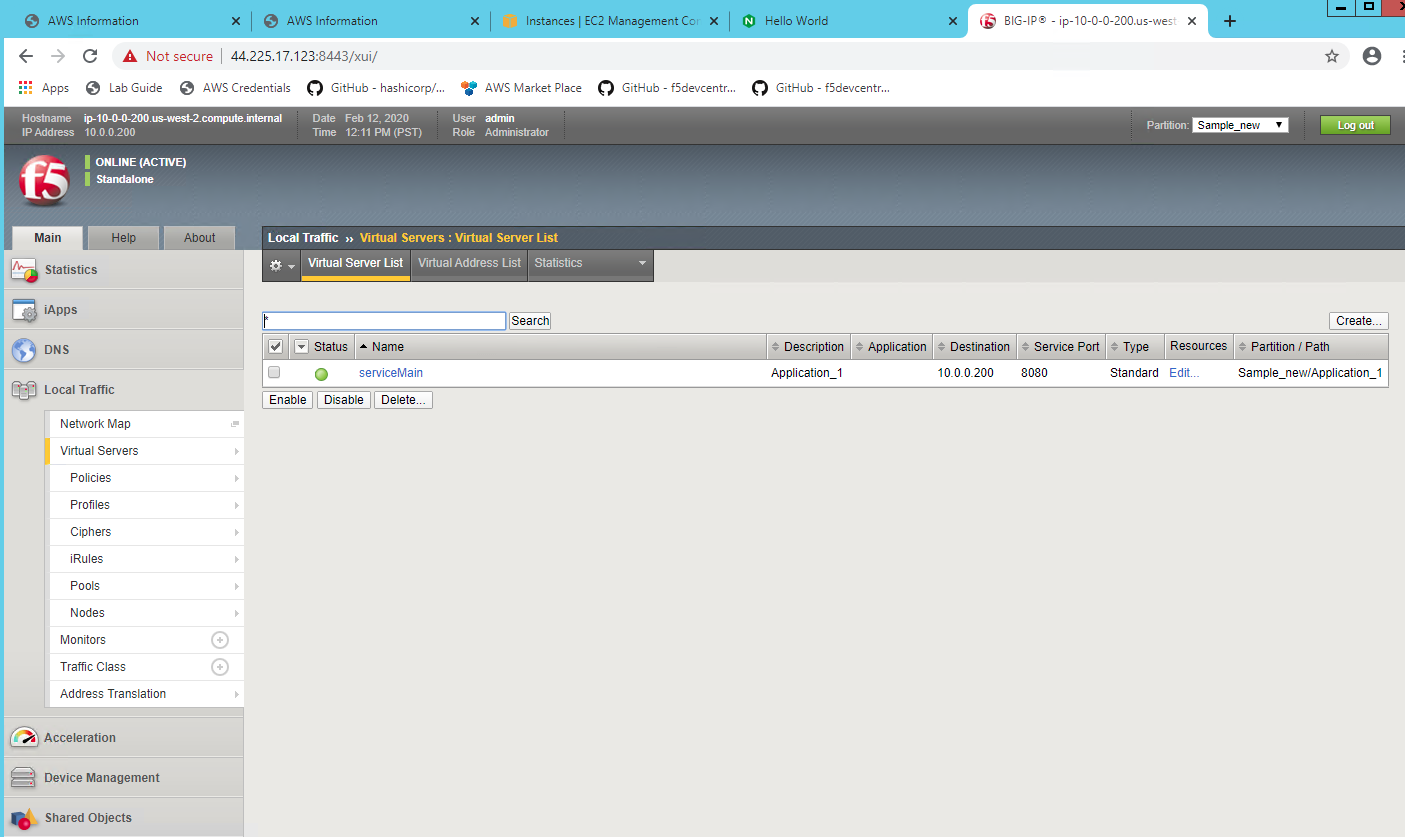Open the Partition dropdown showing Sample_new

1240,125
